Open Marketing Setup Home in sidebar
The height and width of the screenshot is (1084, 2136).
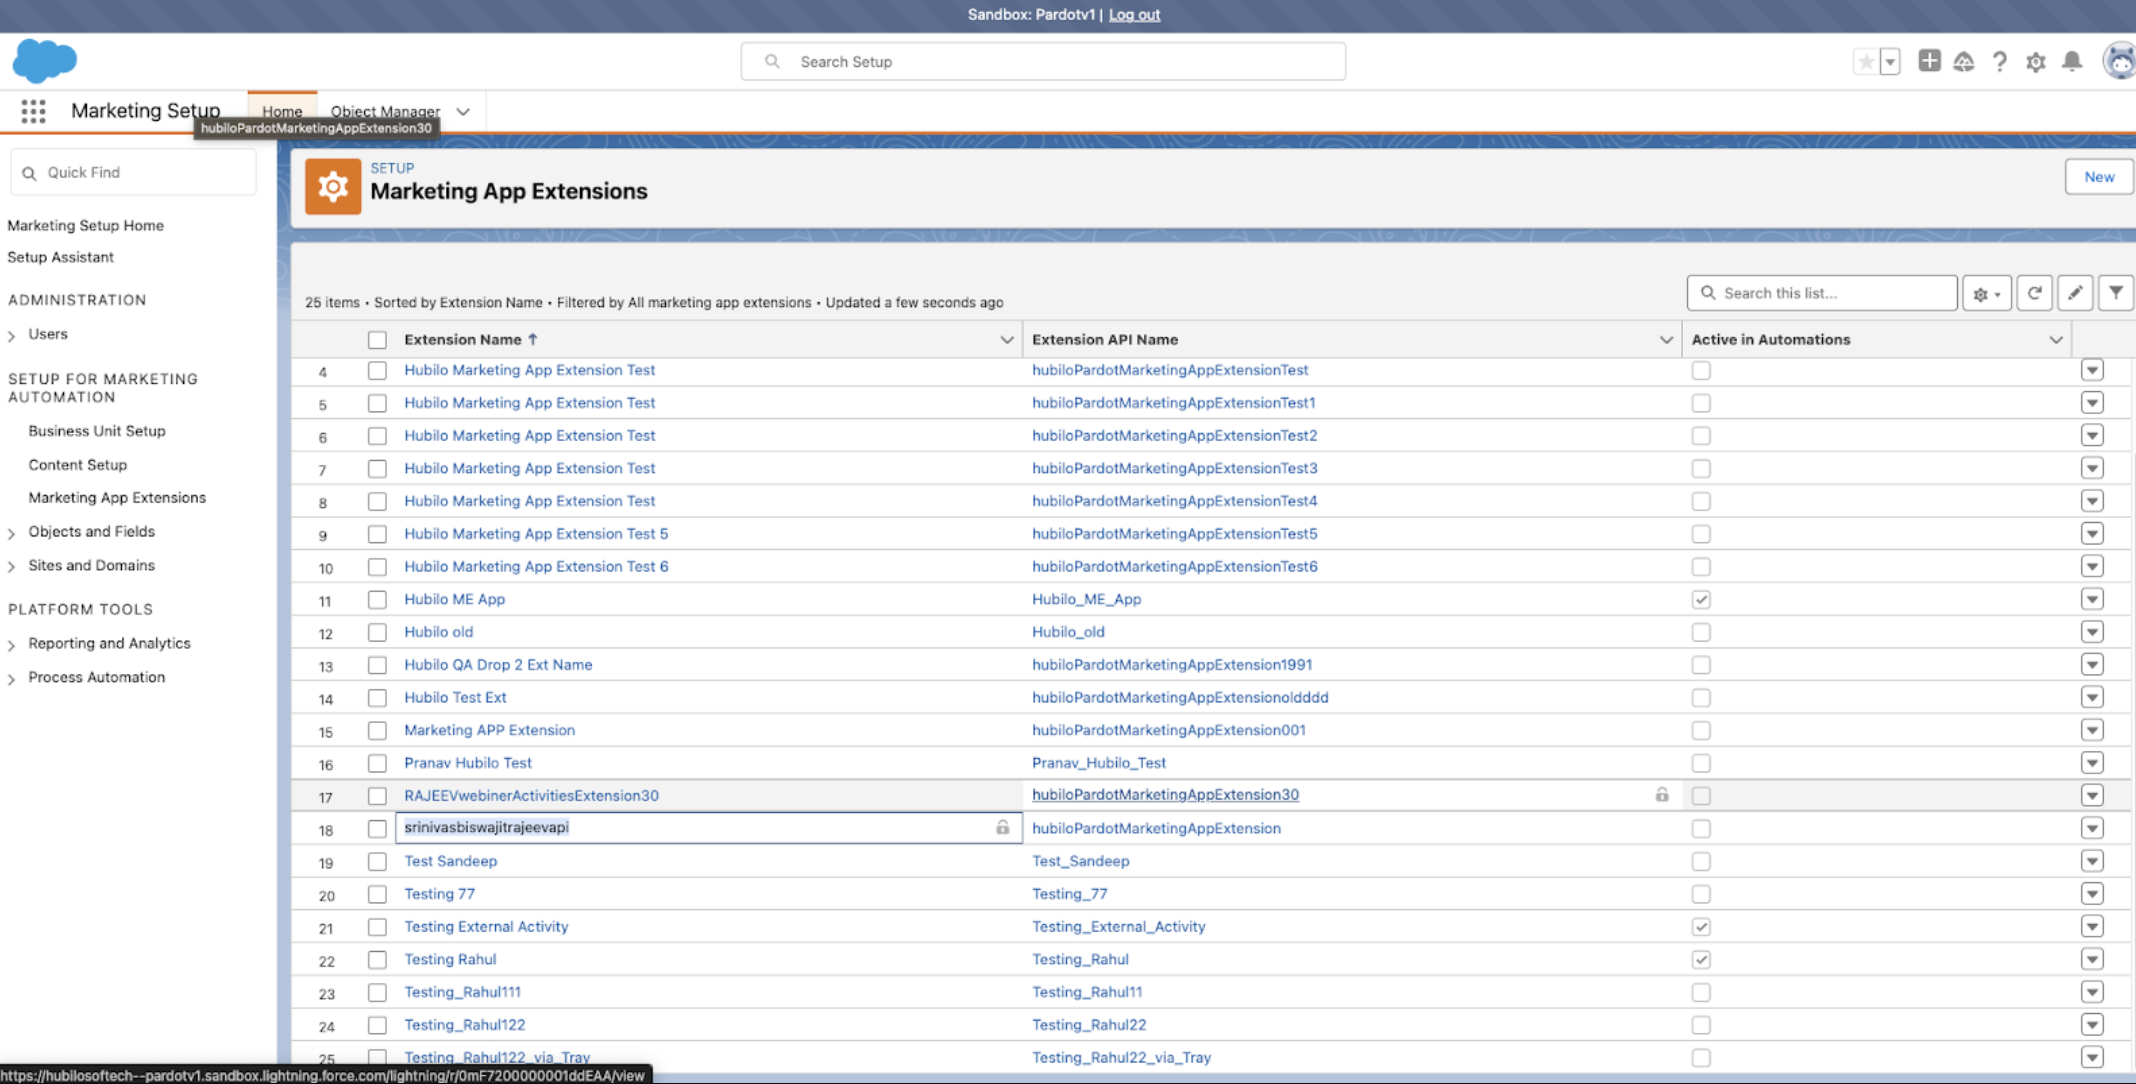[86, 225]
